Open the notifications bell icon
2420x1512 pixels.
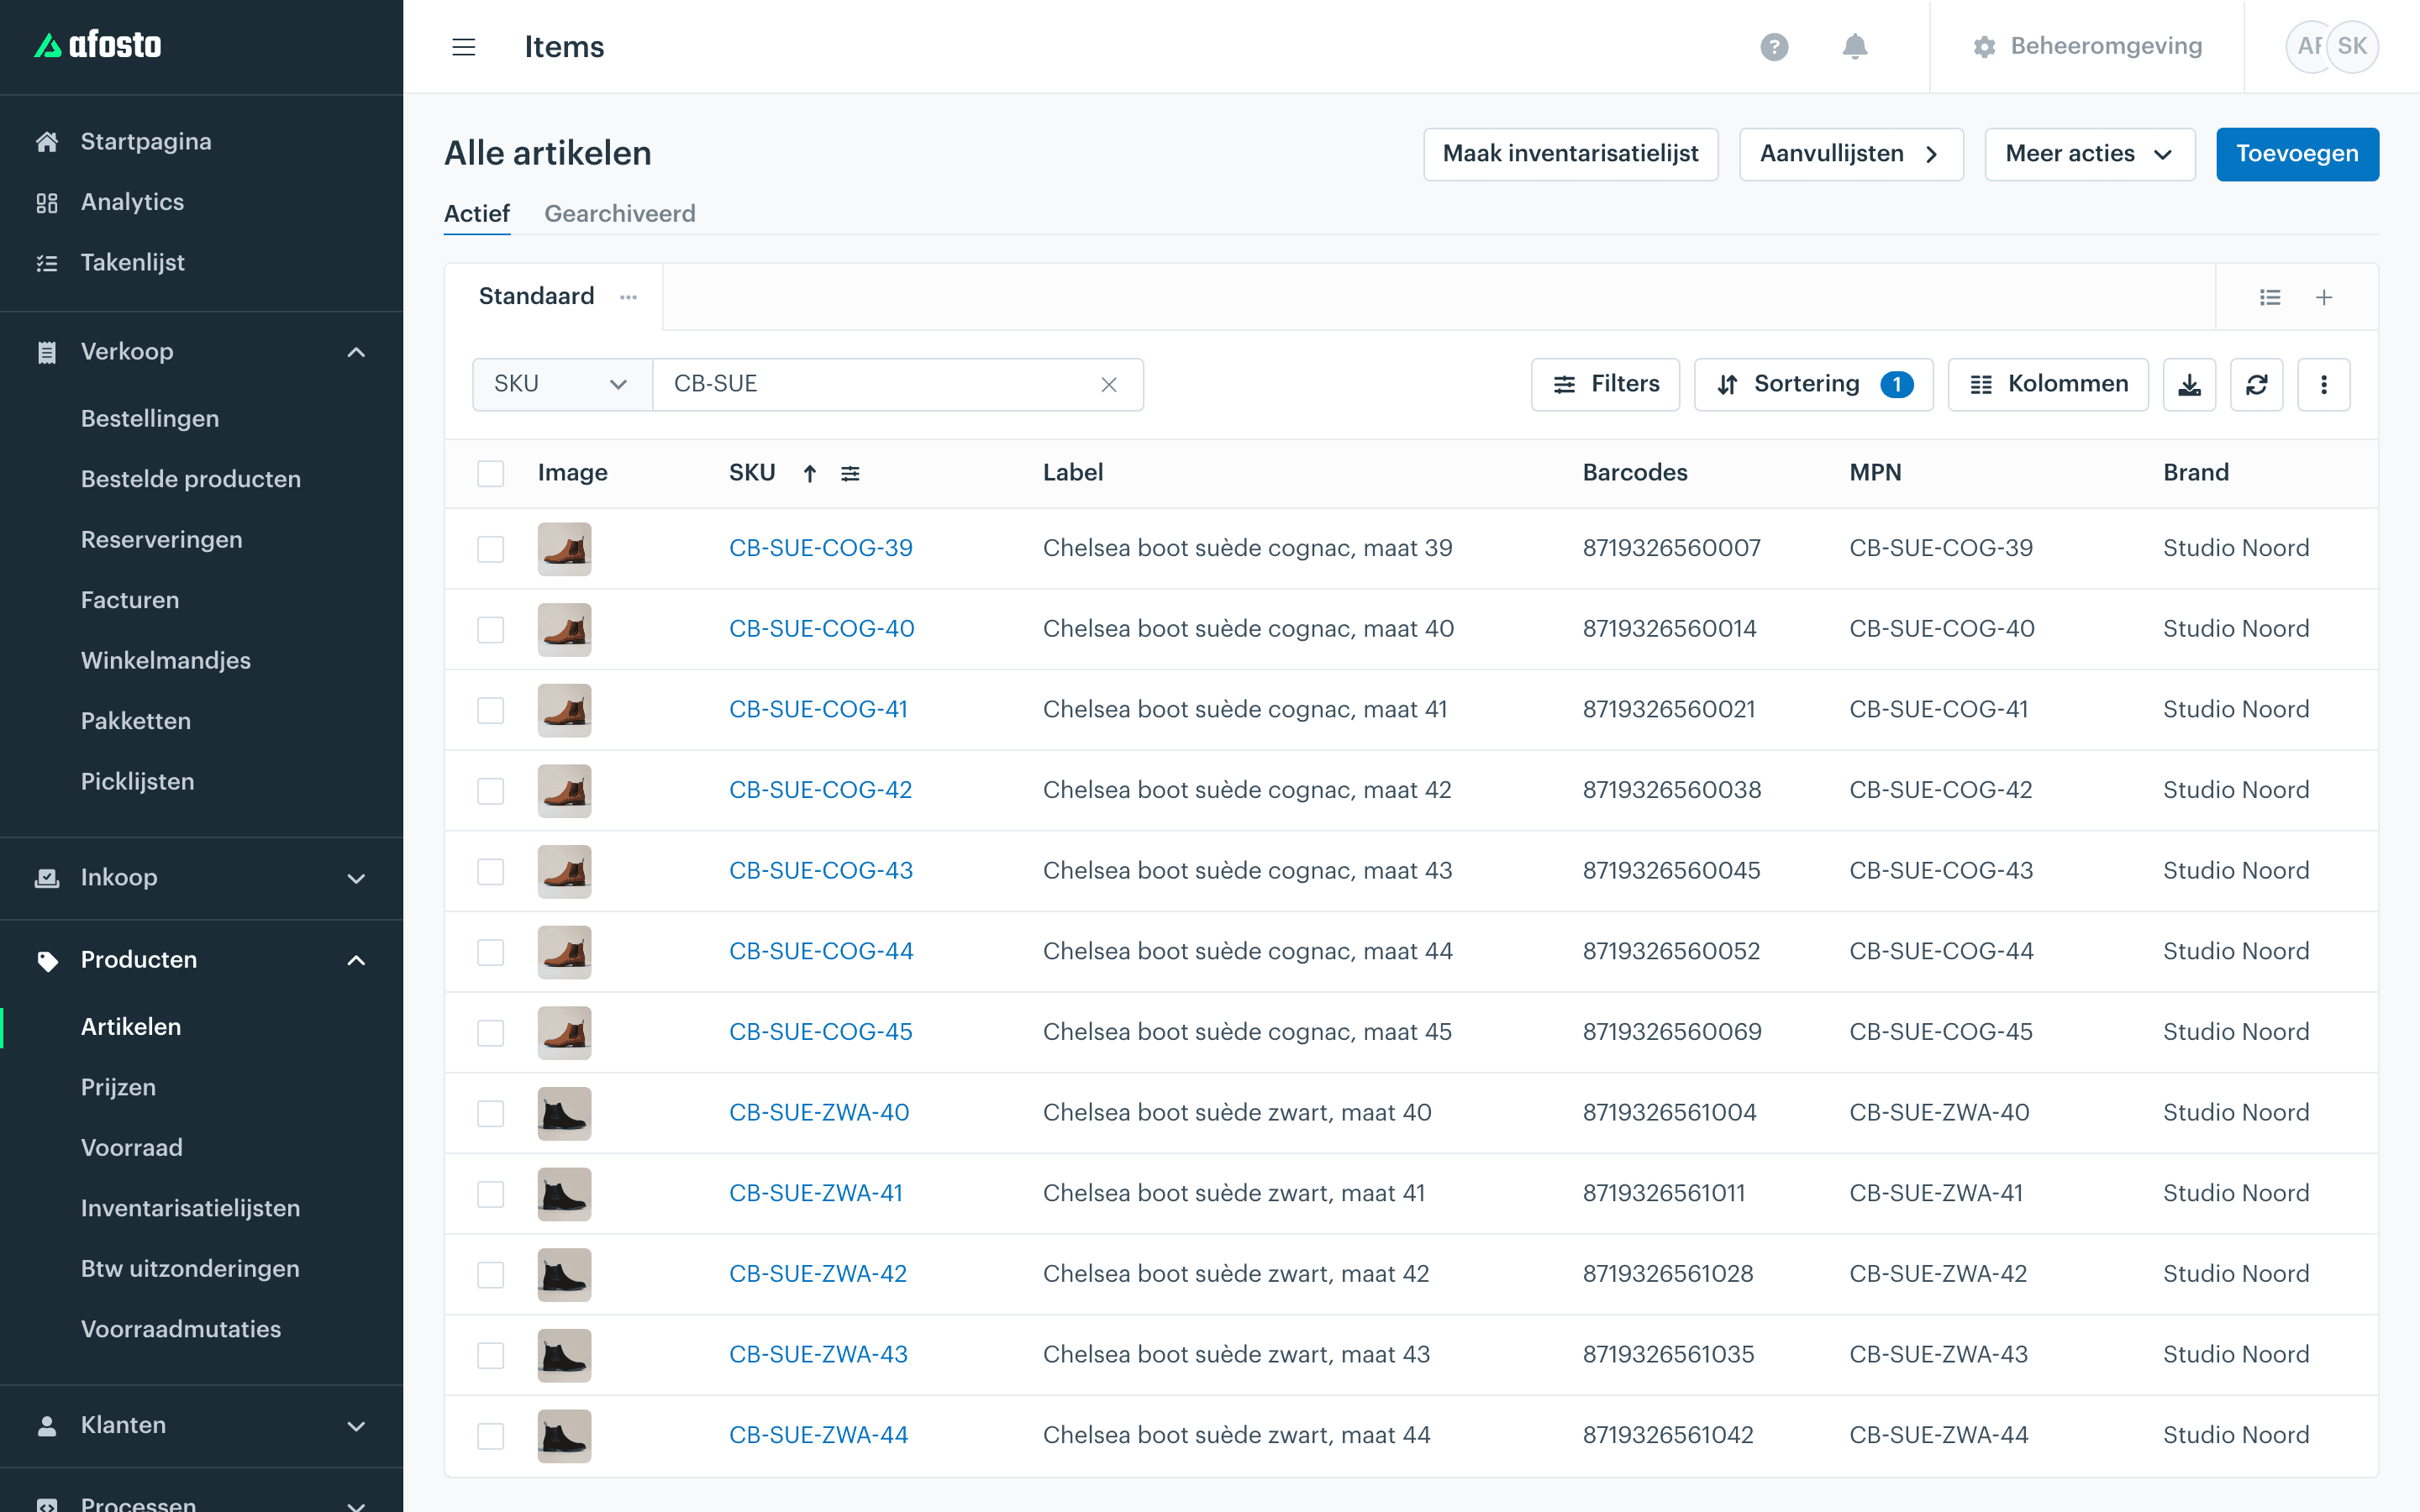[1855, 47]
